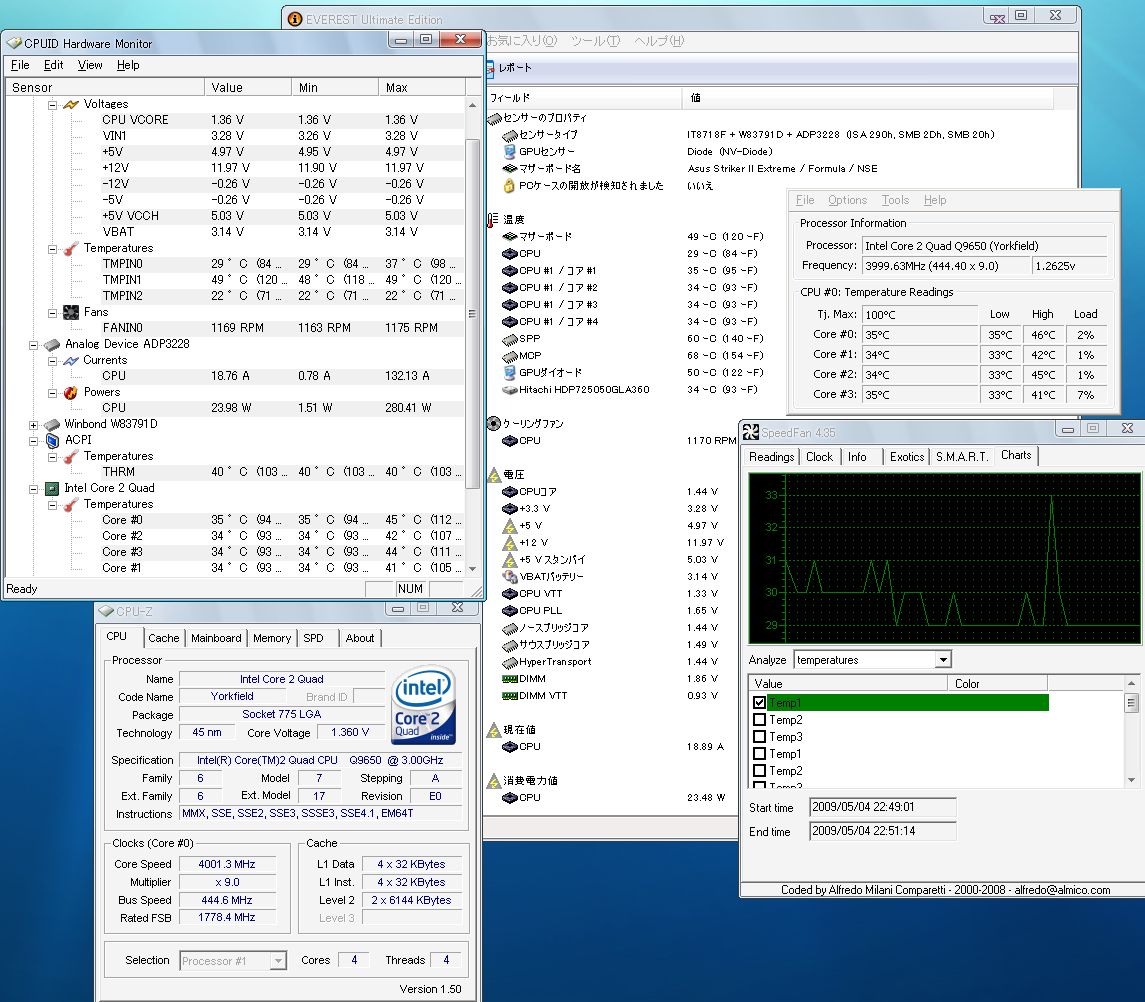The width and height of the screenshot is (1145, 1002).
Task: Switch to the Memory tab in CPU-Z
Action: [271, 638]
